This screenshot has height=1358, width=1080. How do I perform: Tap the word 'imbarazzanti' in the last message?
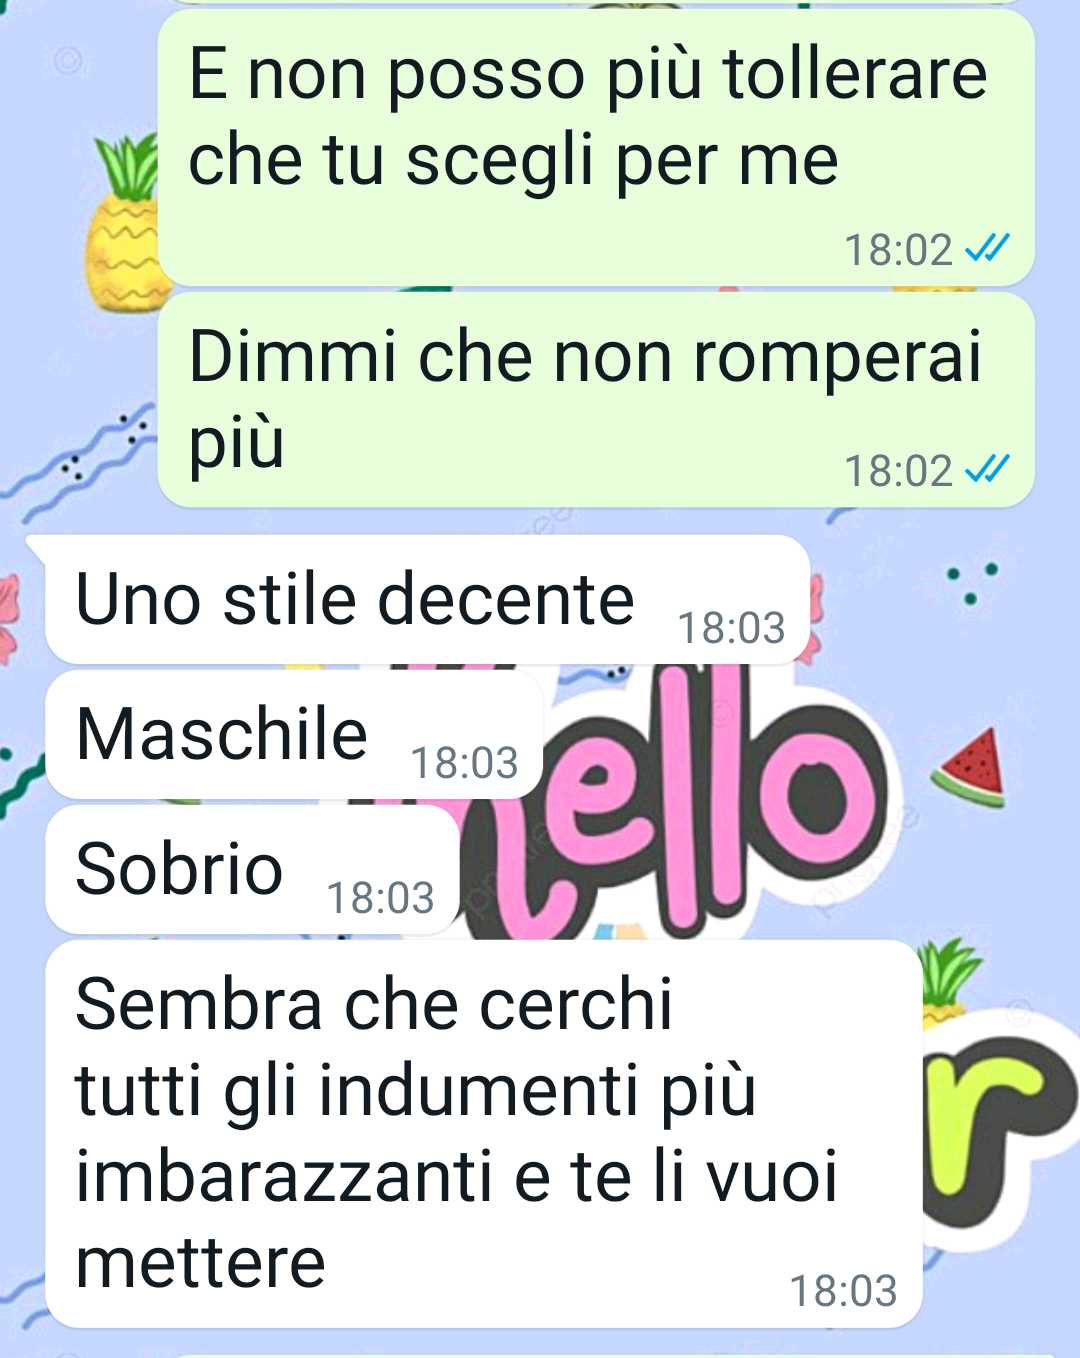(284, 1176)
